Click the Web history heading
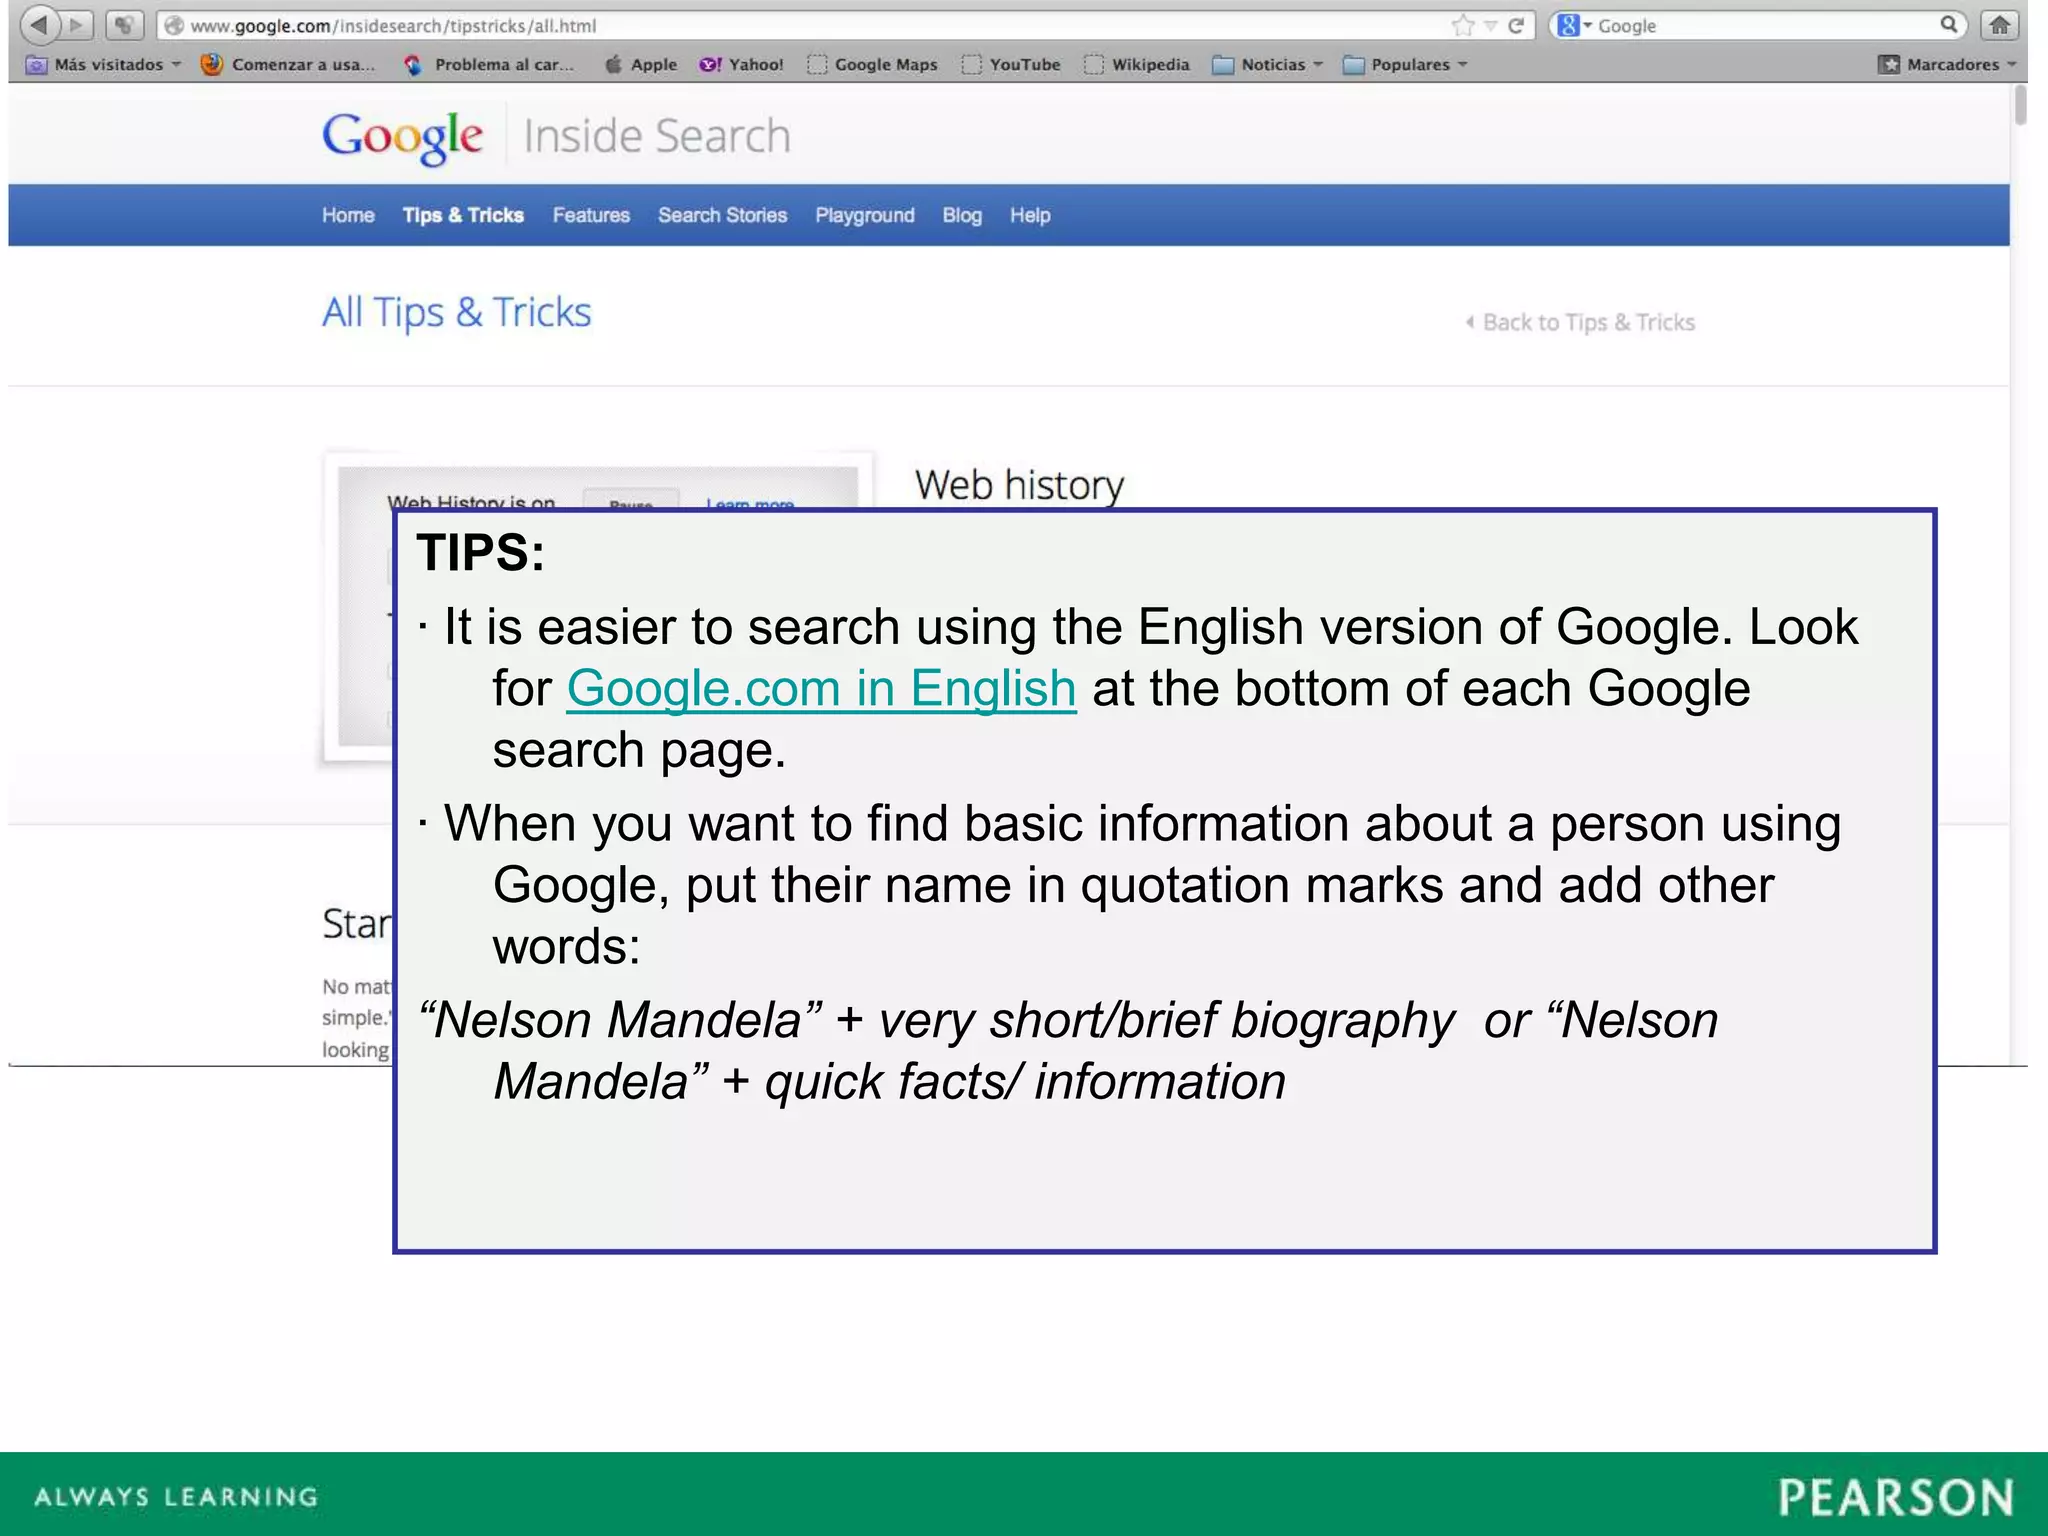This screenshot has width=2048, height=1536. (x=1019, y=485)
